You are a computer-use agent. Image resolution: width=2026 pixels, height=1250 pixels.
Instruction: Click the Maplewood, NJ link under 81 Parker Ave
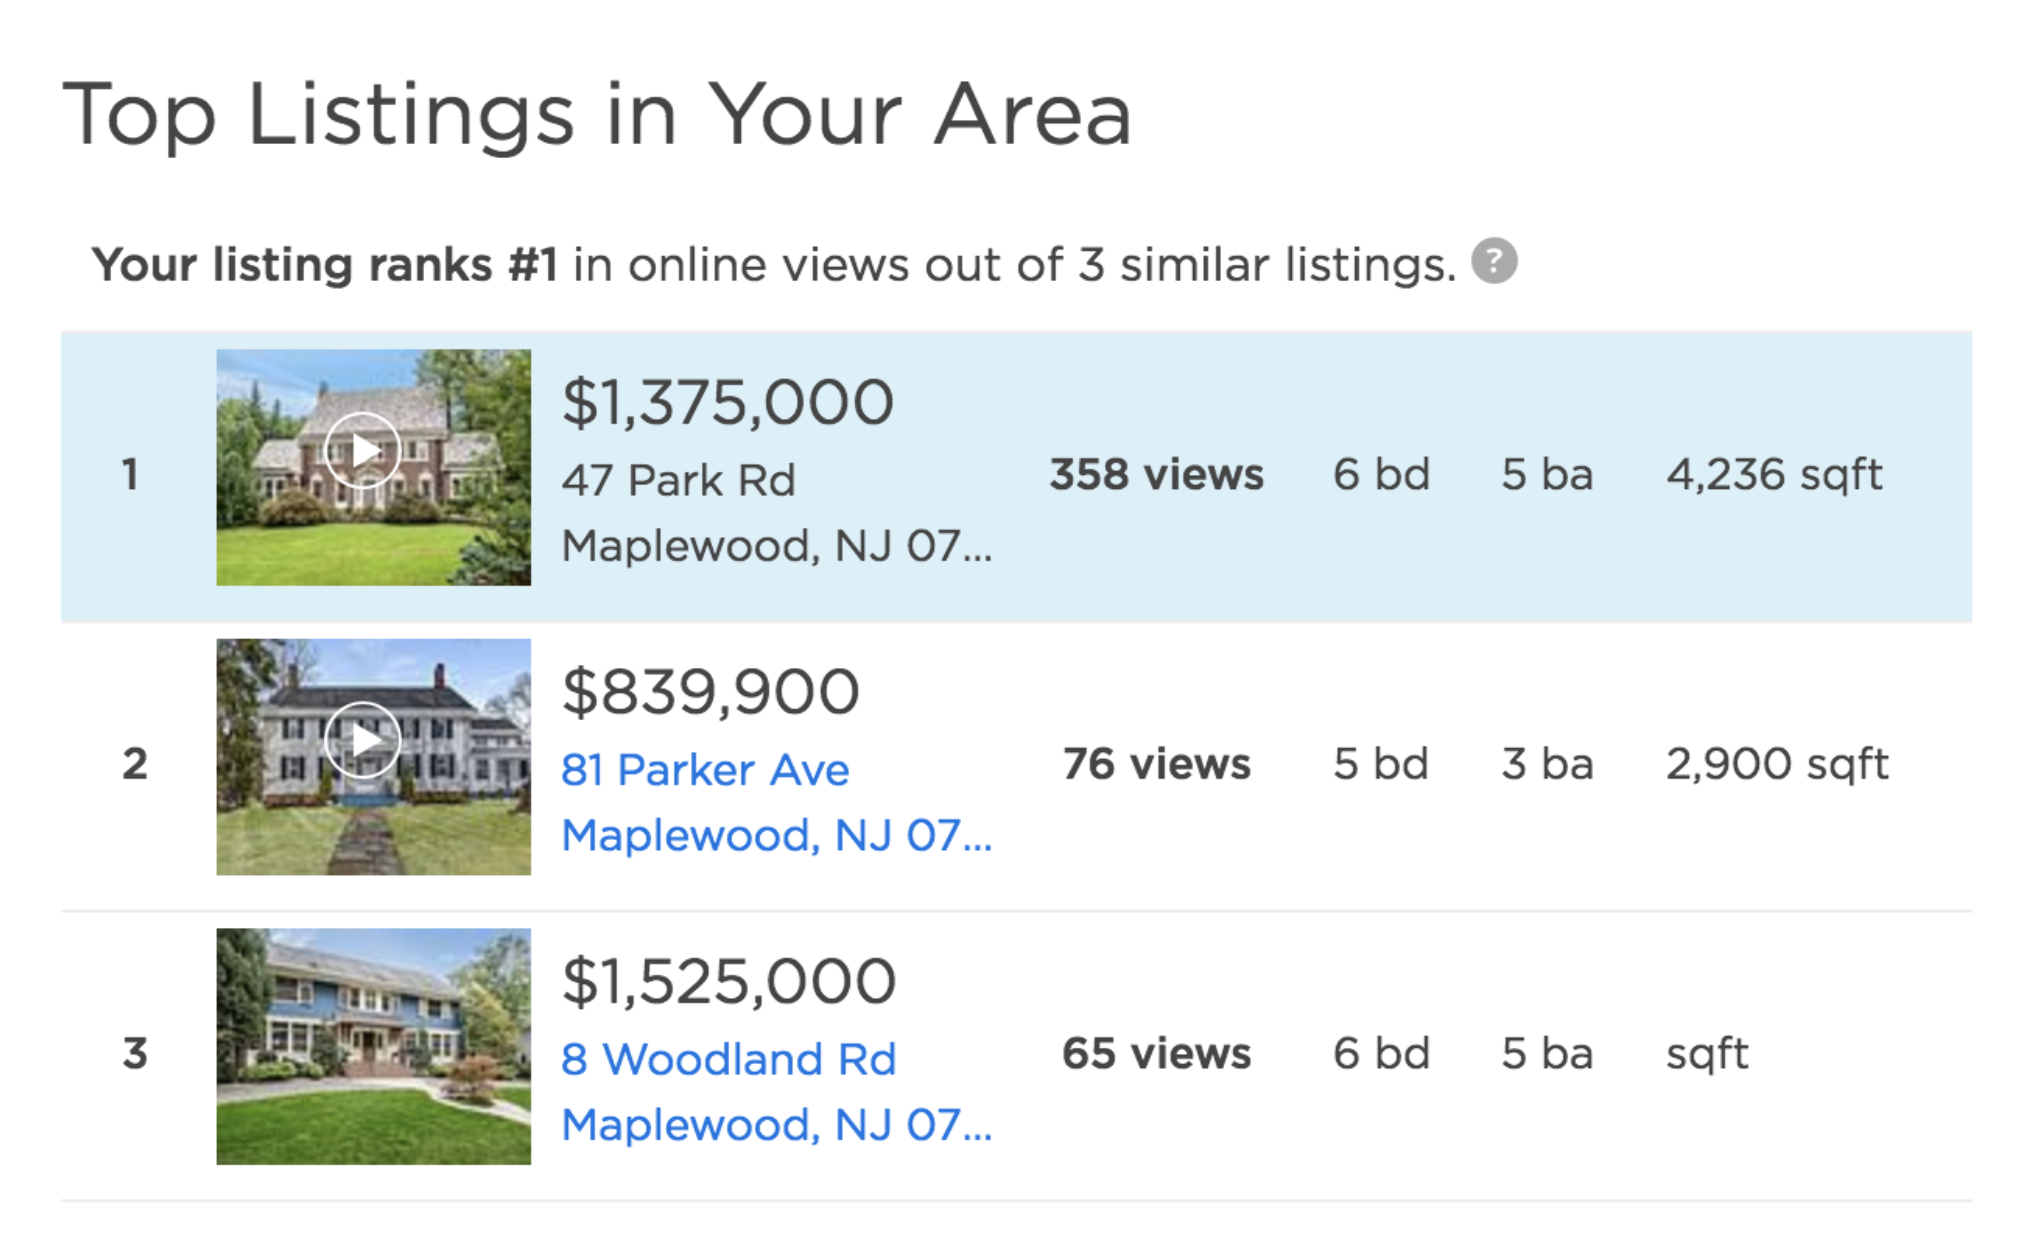[x=777, y=836]
